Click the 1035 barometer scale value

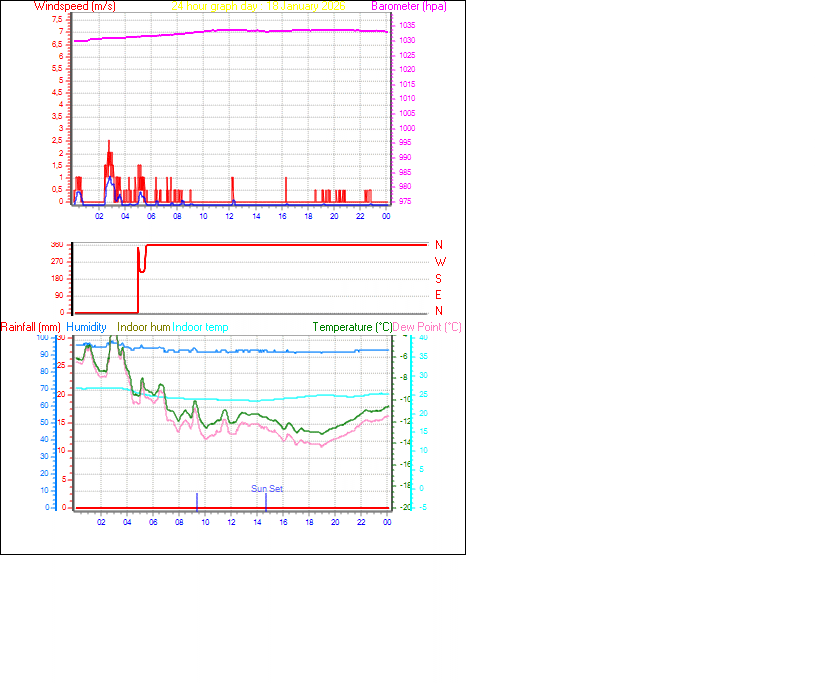tap(407, 25)
